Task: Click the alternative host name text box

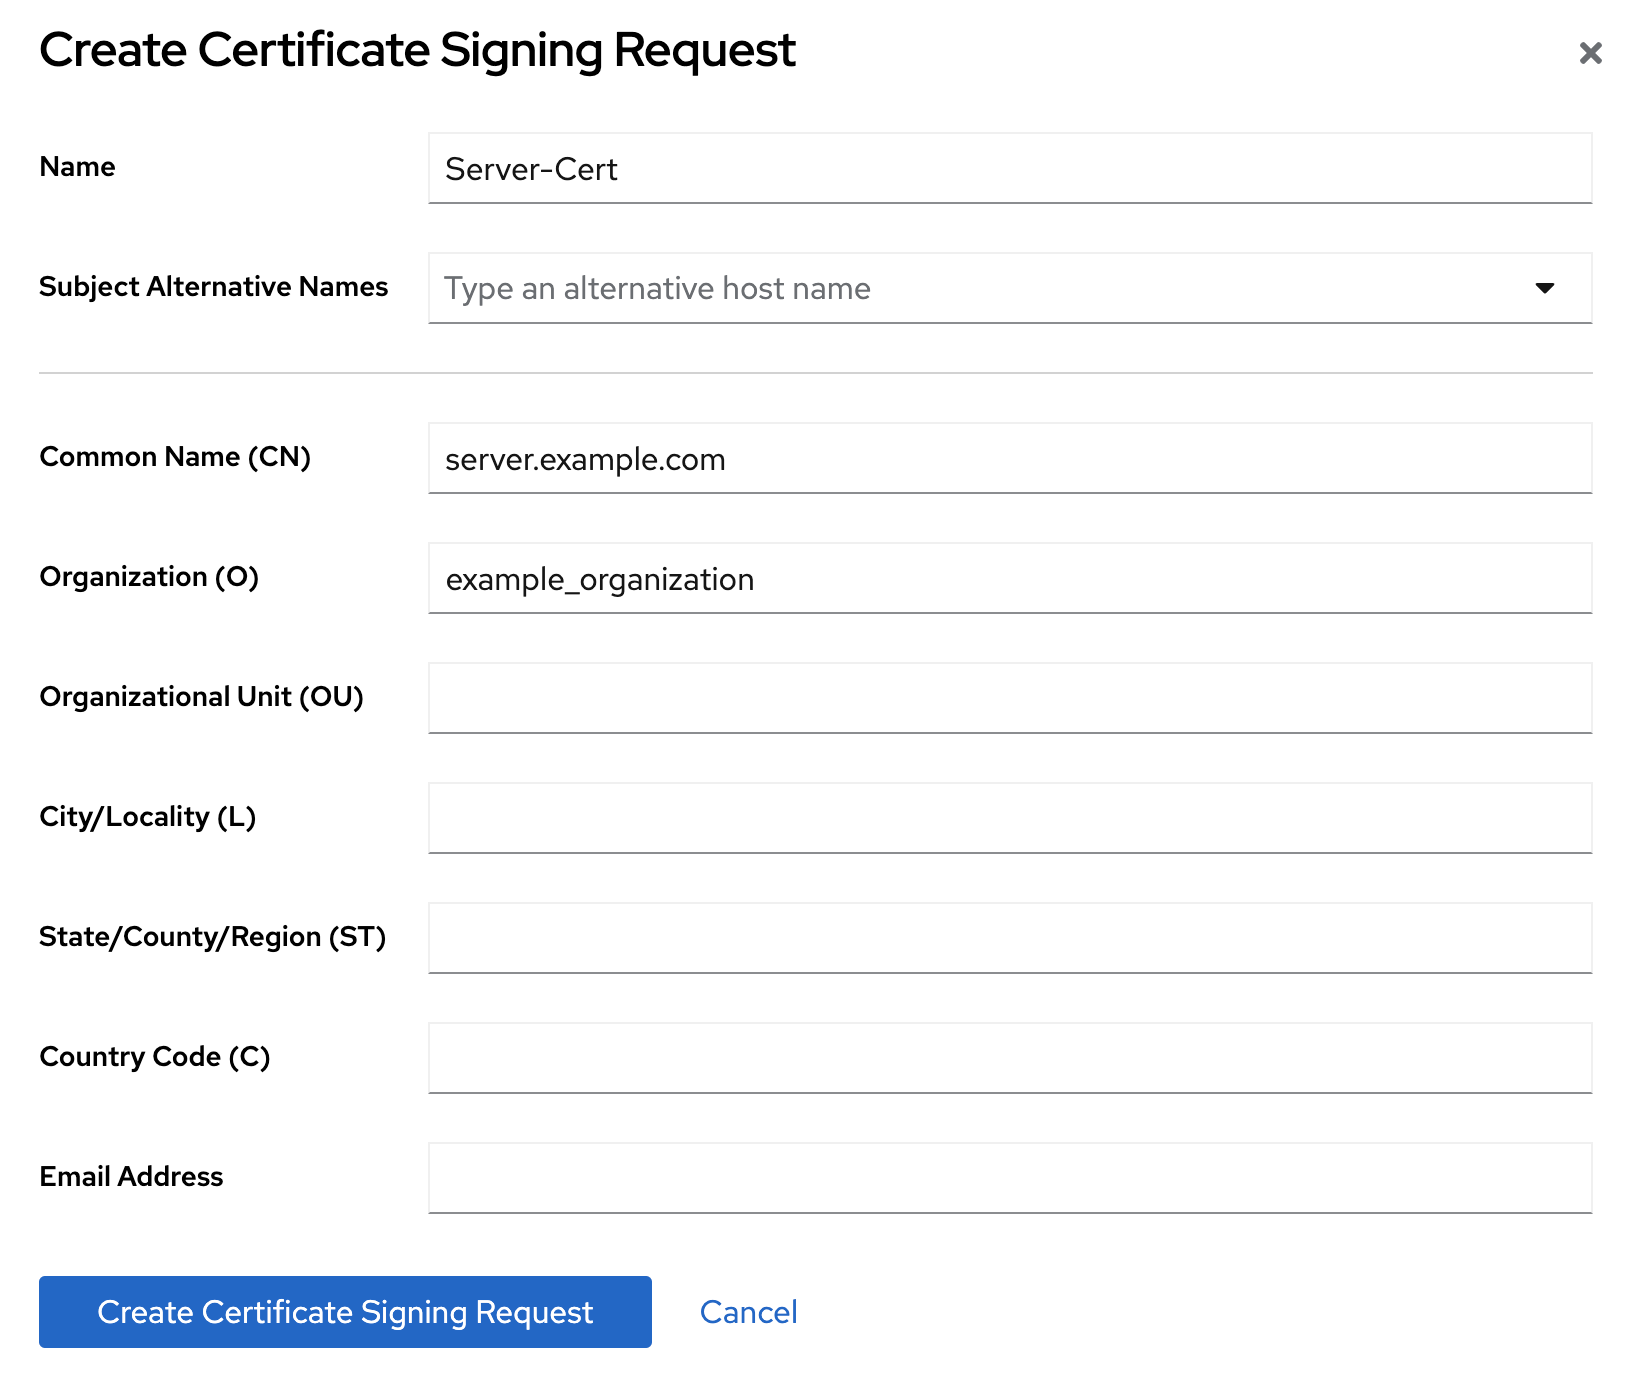Action: [x=970, y=288]
